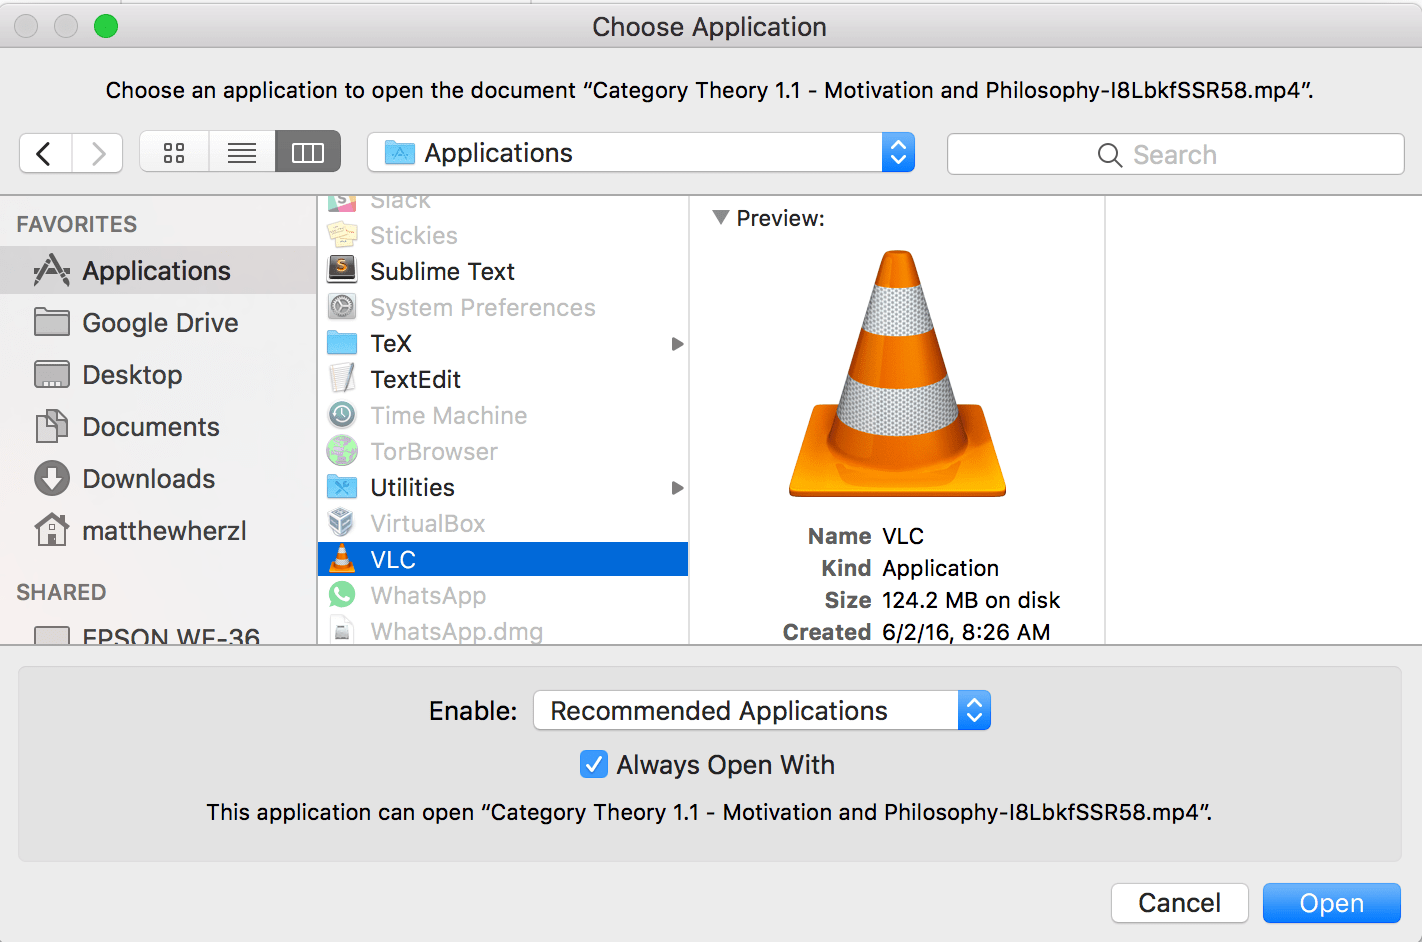The width and height of the screenshot is (1422, 942).
Task: Click the Cancel button
Action: click(1179, 903)
